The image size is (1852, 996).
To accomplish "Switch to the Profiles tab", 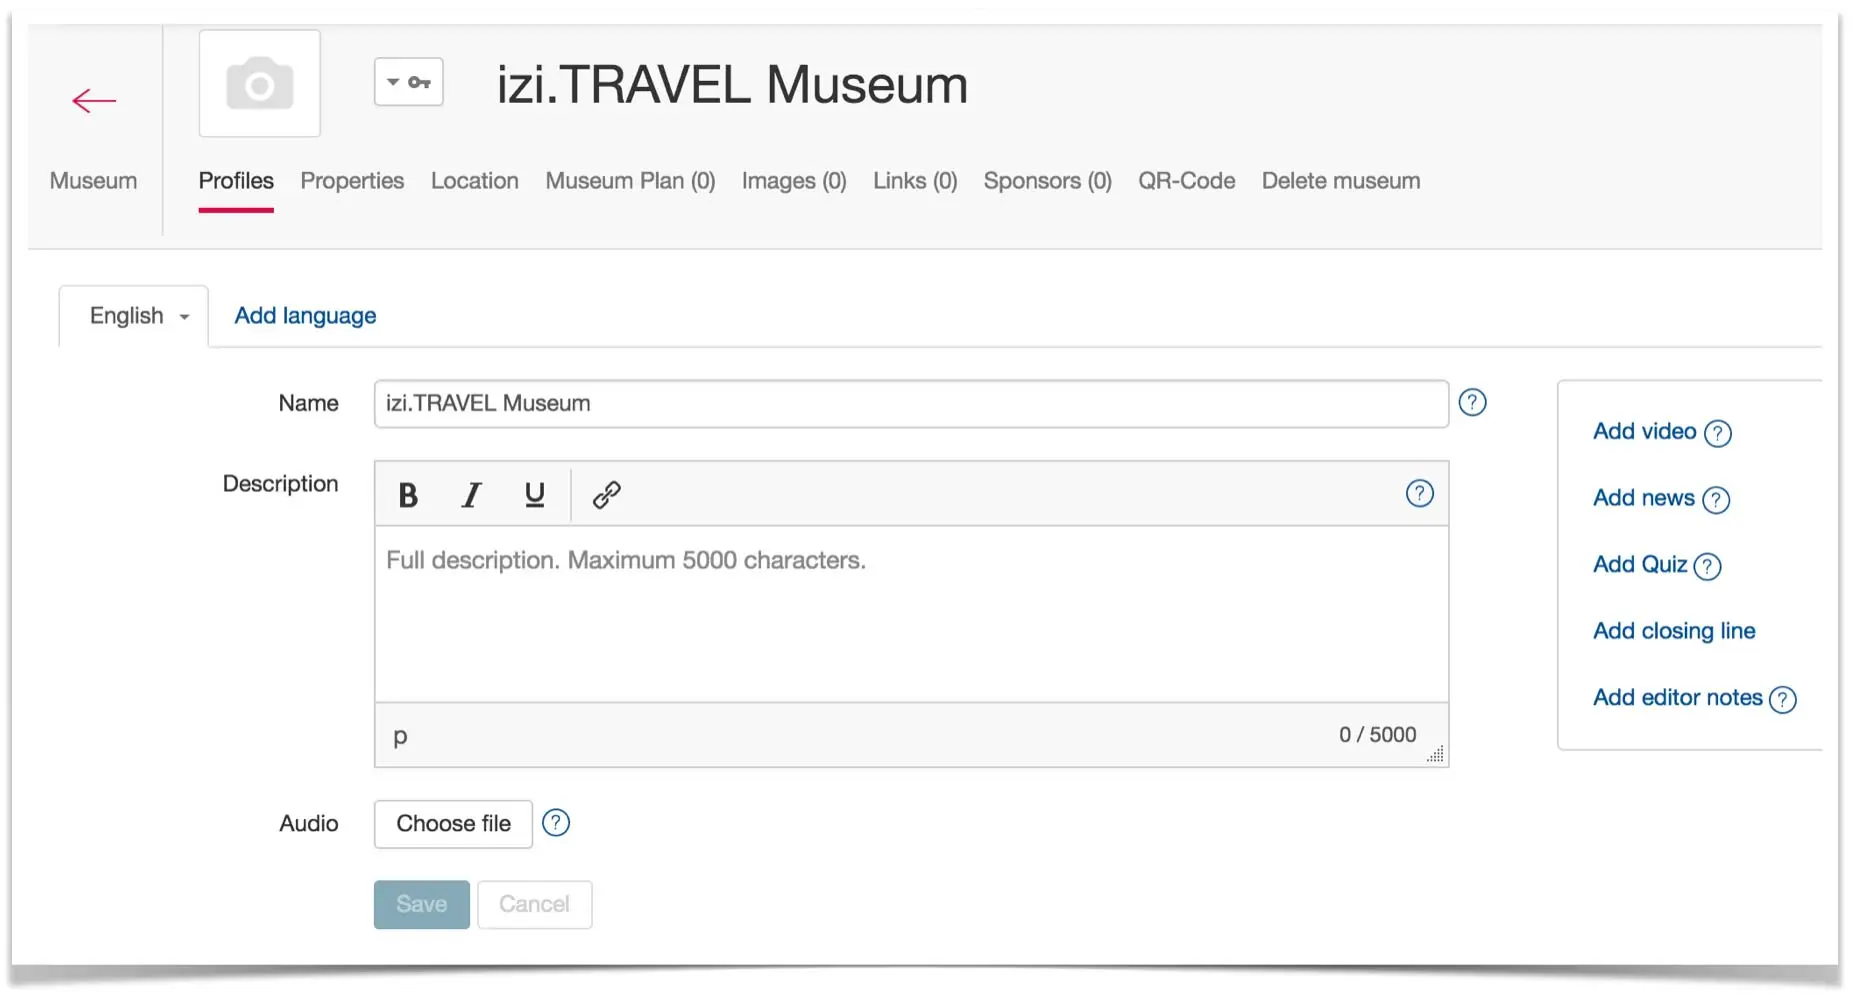I will (x=236, y=181).
